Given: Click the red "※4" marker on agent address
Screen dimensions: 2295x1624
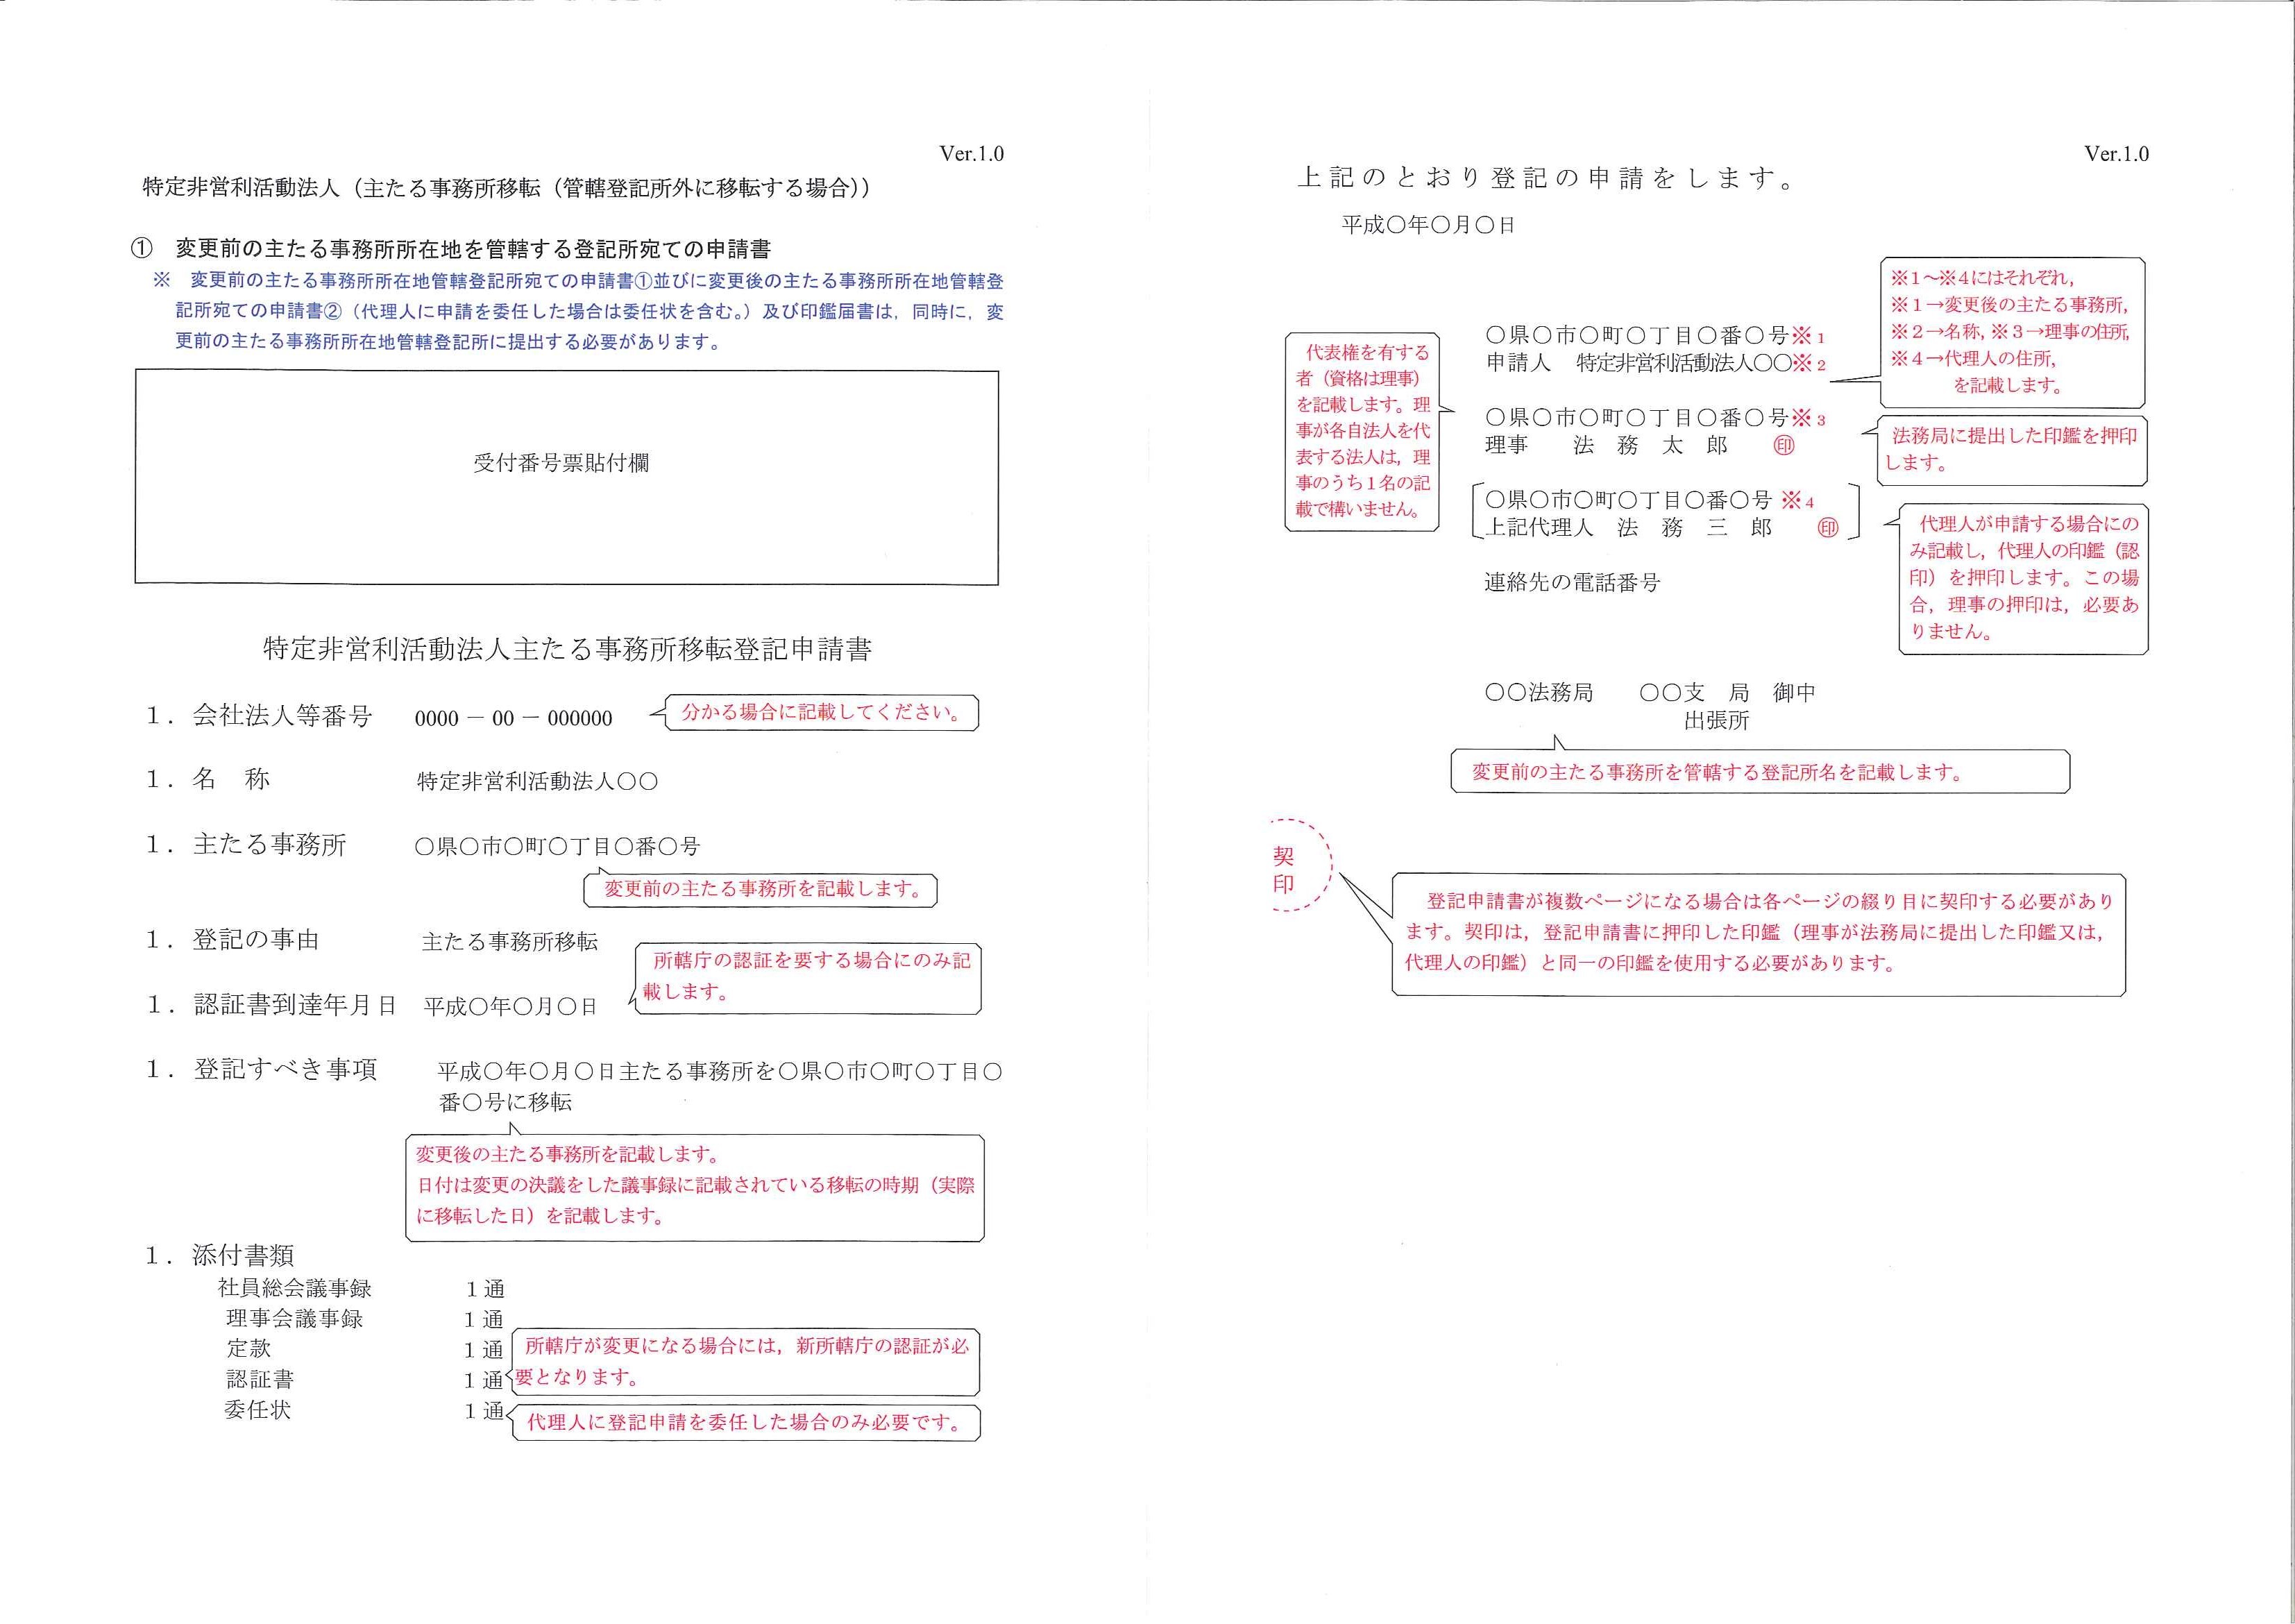Looking at the screenshot, I should [x=1797, y=500].
